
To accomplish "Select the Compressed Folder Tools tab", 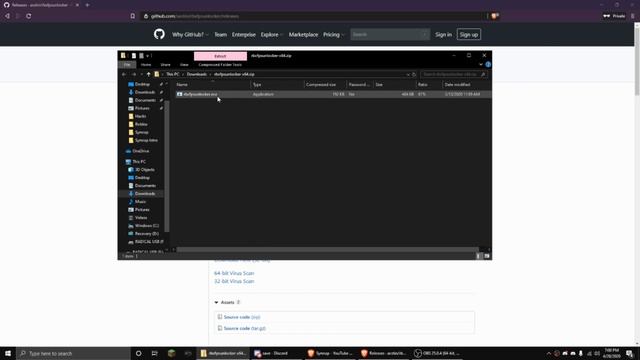I will 220,64.
